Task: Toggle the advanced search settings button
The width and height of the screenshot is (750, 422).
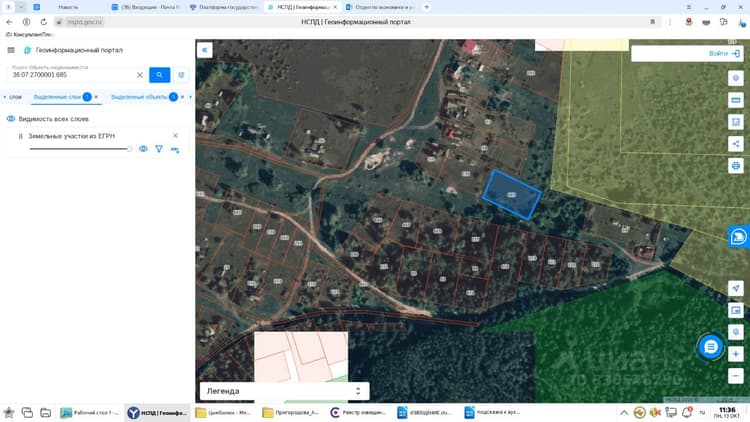Action: pos(181,75)
